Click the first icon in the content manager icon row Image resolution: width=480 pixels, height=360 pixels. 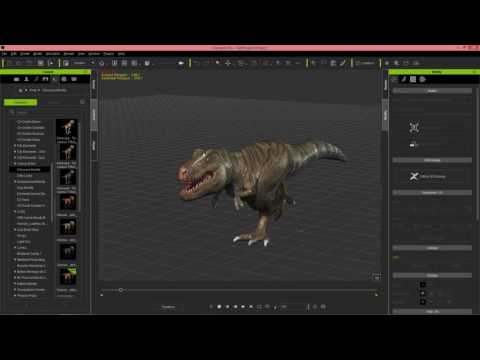(16, 79)
